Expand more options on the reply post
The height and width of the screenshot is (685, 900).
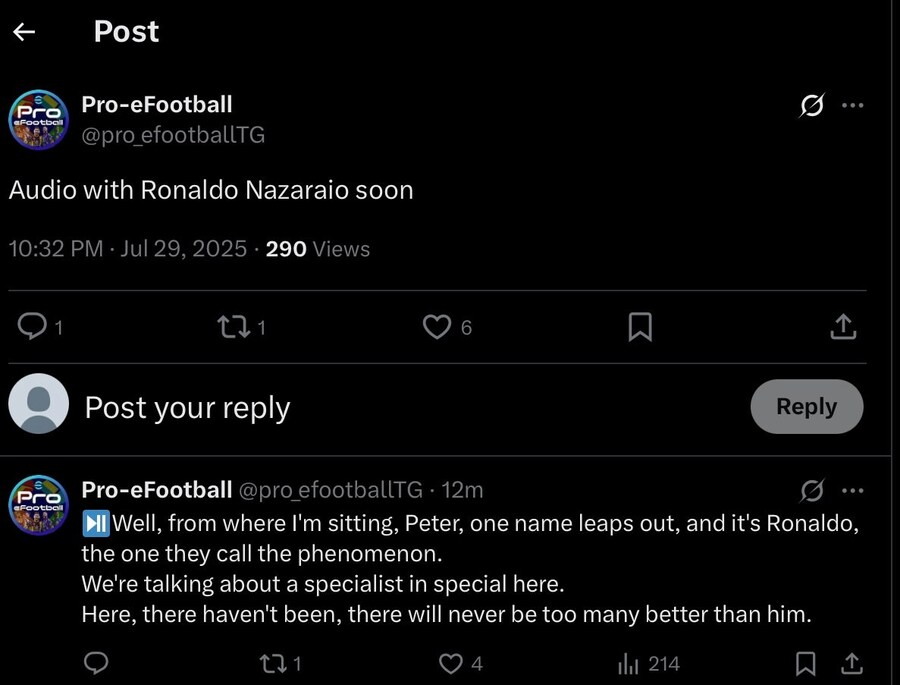(852, 490)
